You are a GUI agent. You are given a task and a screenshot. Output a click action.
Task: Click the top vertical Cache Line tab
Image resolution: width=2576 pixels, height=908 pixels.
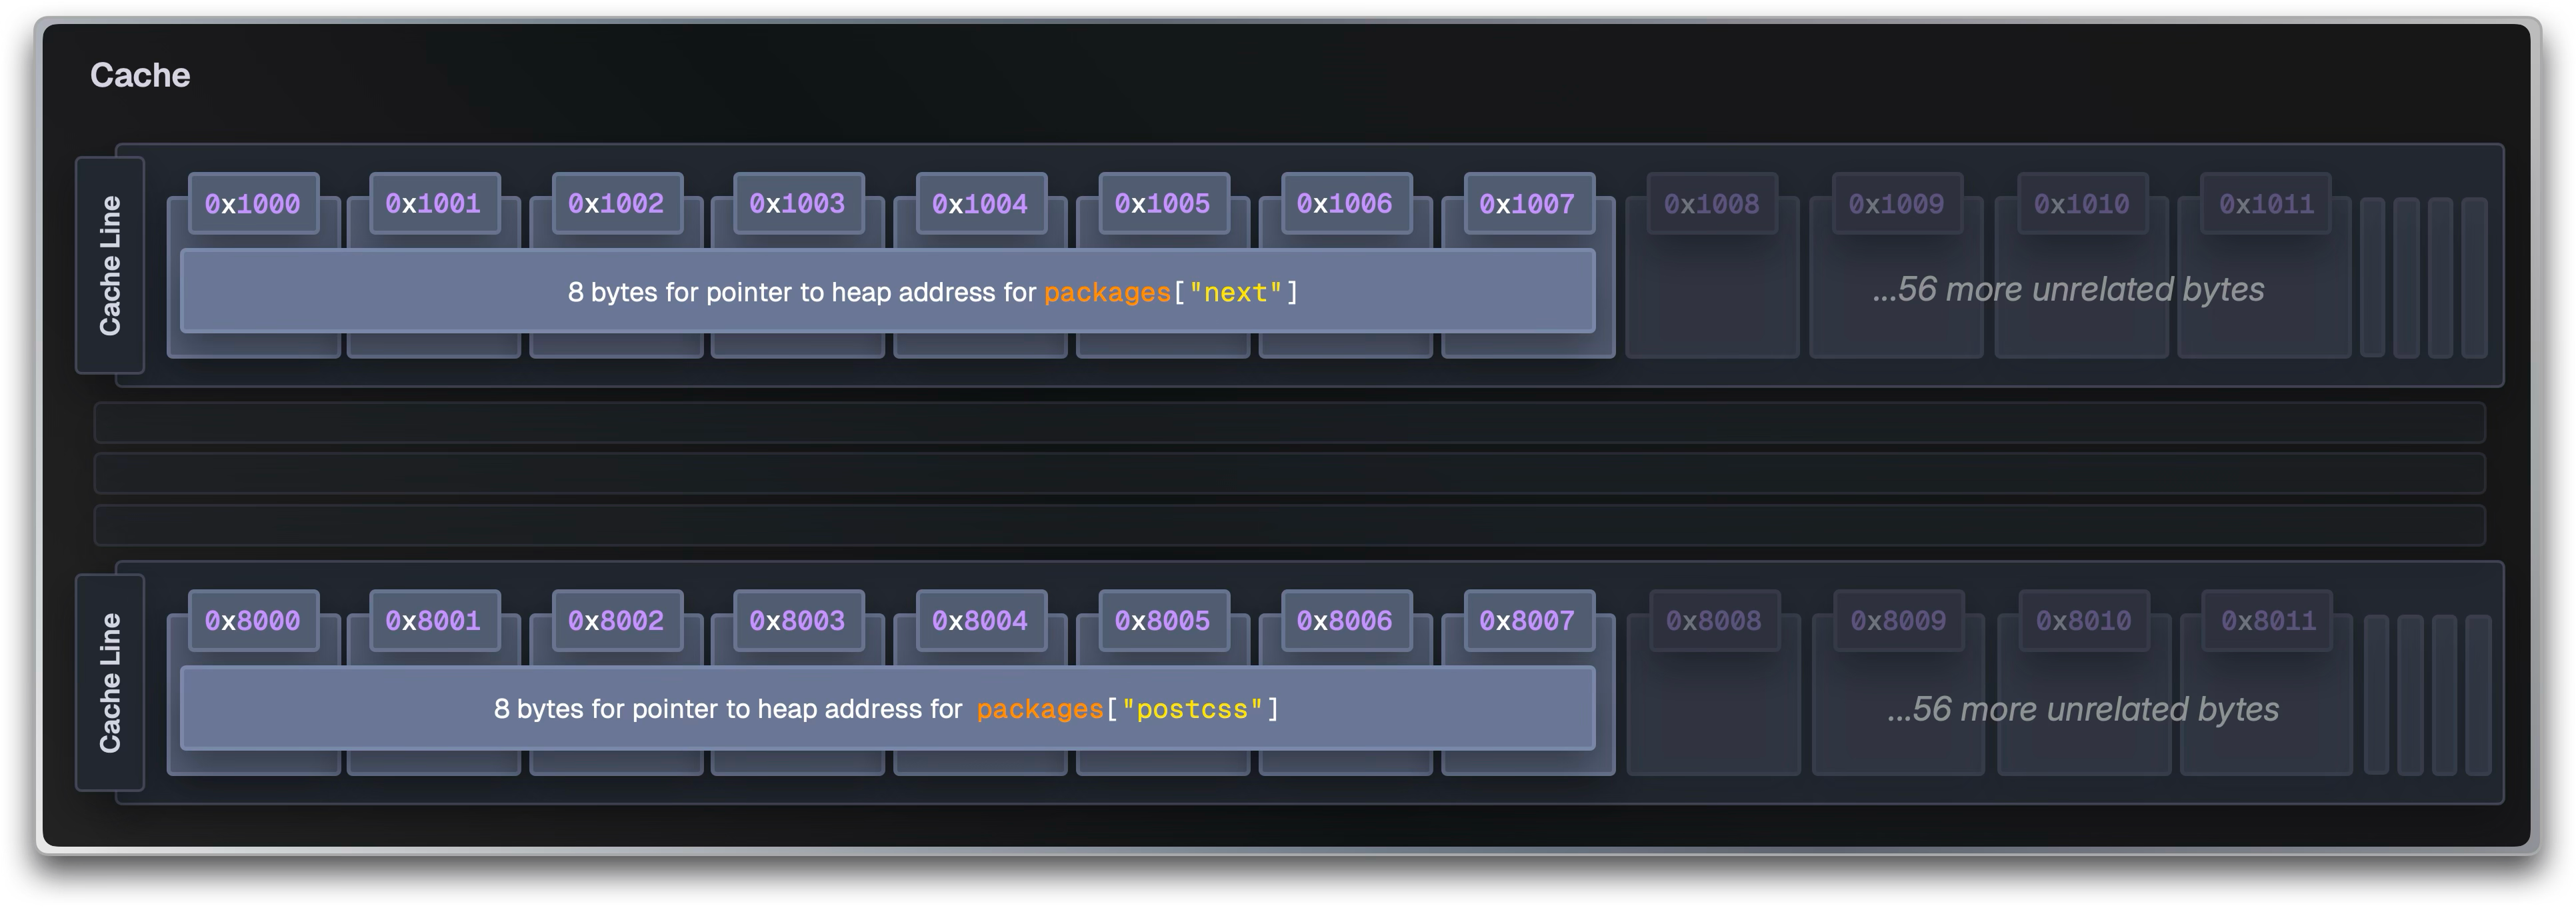110,265
